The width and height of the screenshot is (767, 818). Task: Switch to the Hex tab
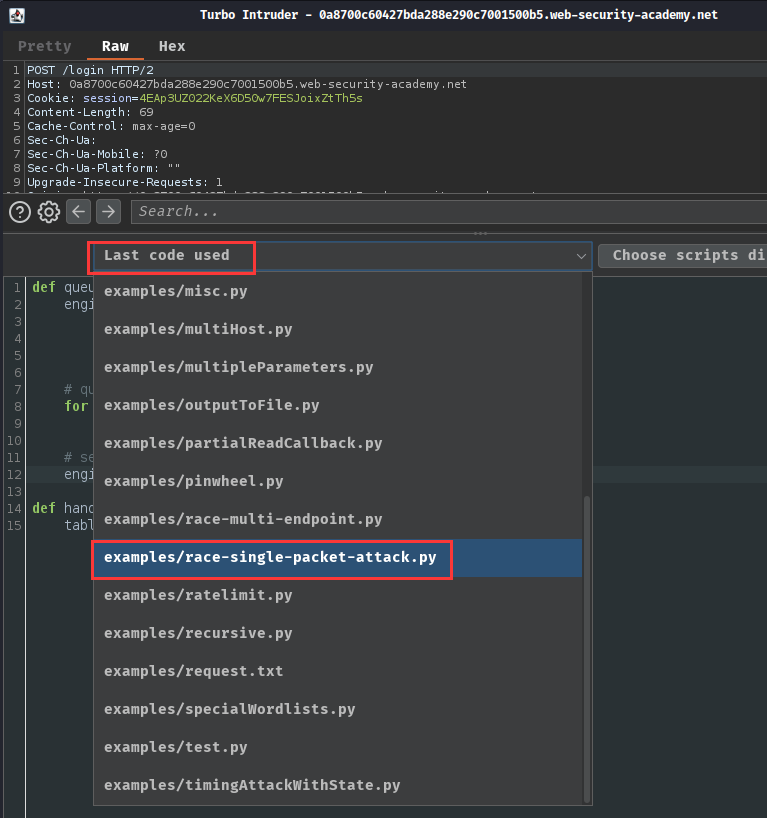[172, 46]
